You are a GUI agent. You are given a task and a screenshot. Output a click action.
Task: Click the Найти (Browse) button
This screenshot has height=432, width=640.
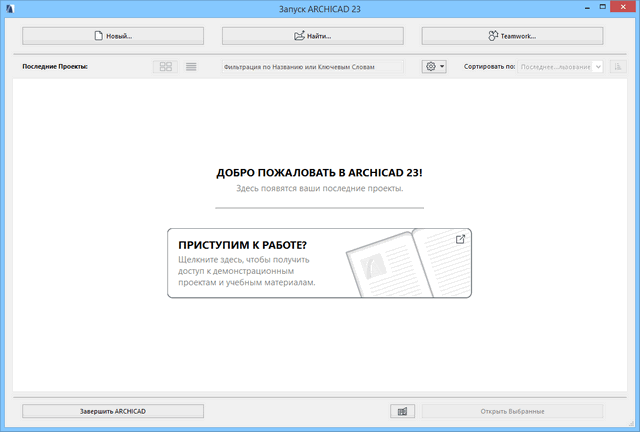(312, 36)
